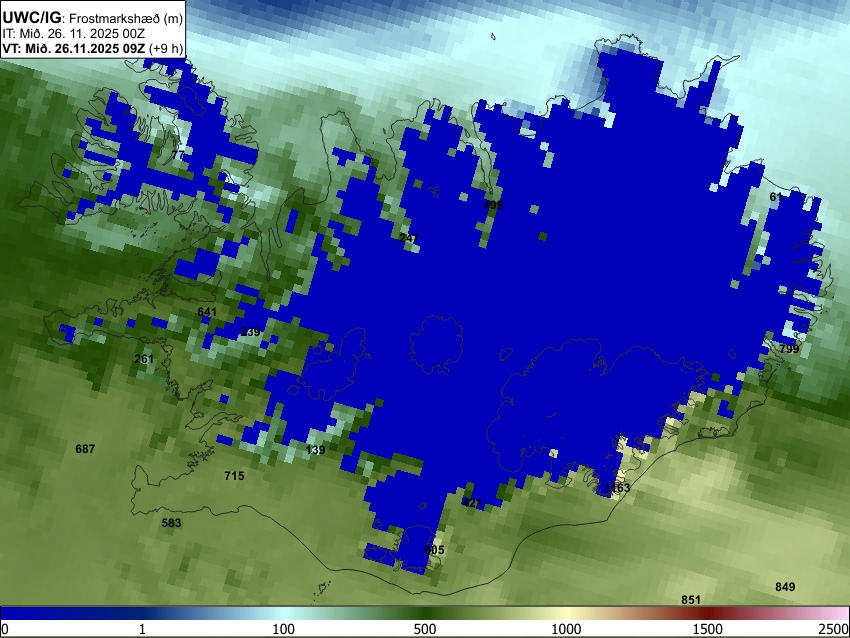The width and height of the screenshot is (850, 638).
Task: Click map value label 247
Action: point(409,238)
